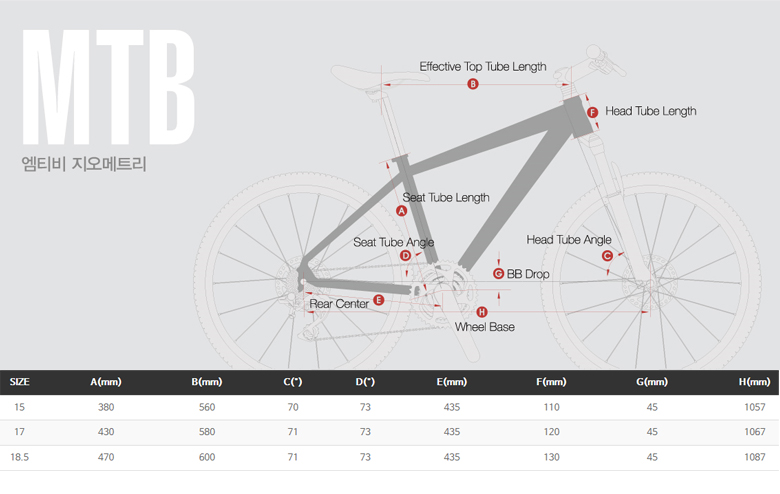Click the size 17 row label
The image size is (780, 494).
pos(19,432)
